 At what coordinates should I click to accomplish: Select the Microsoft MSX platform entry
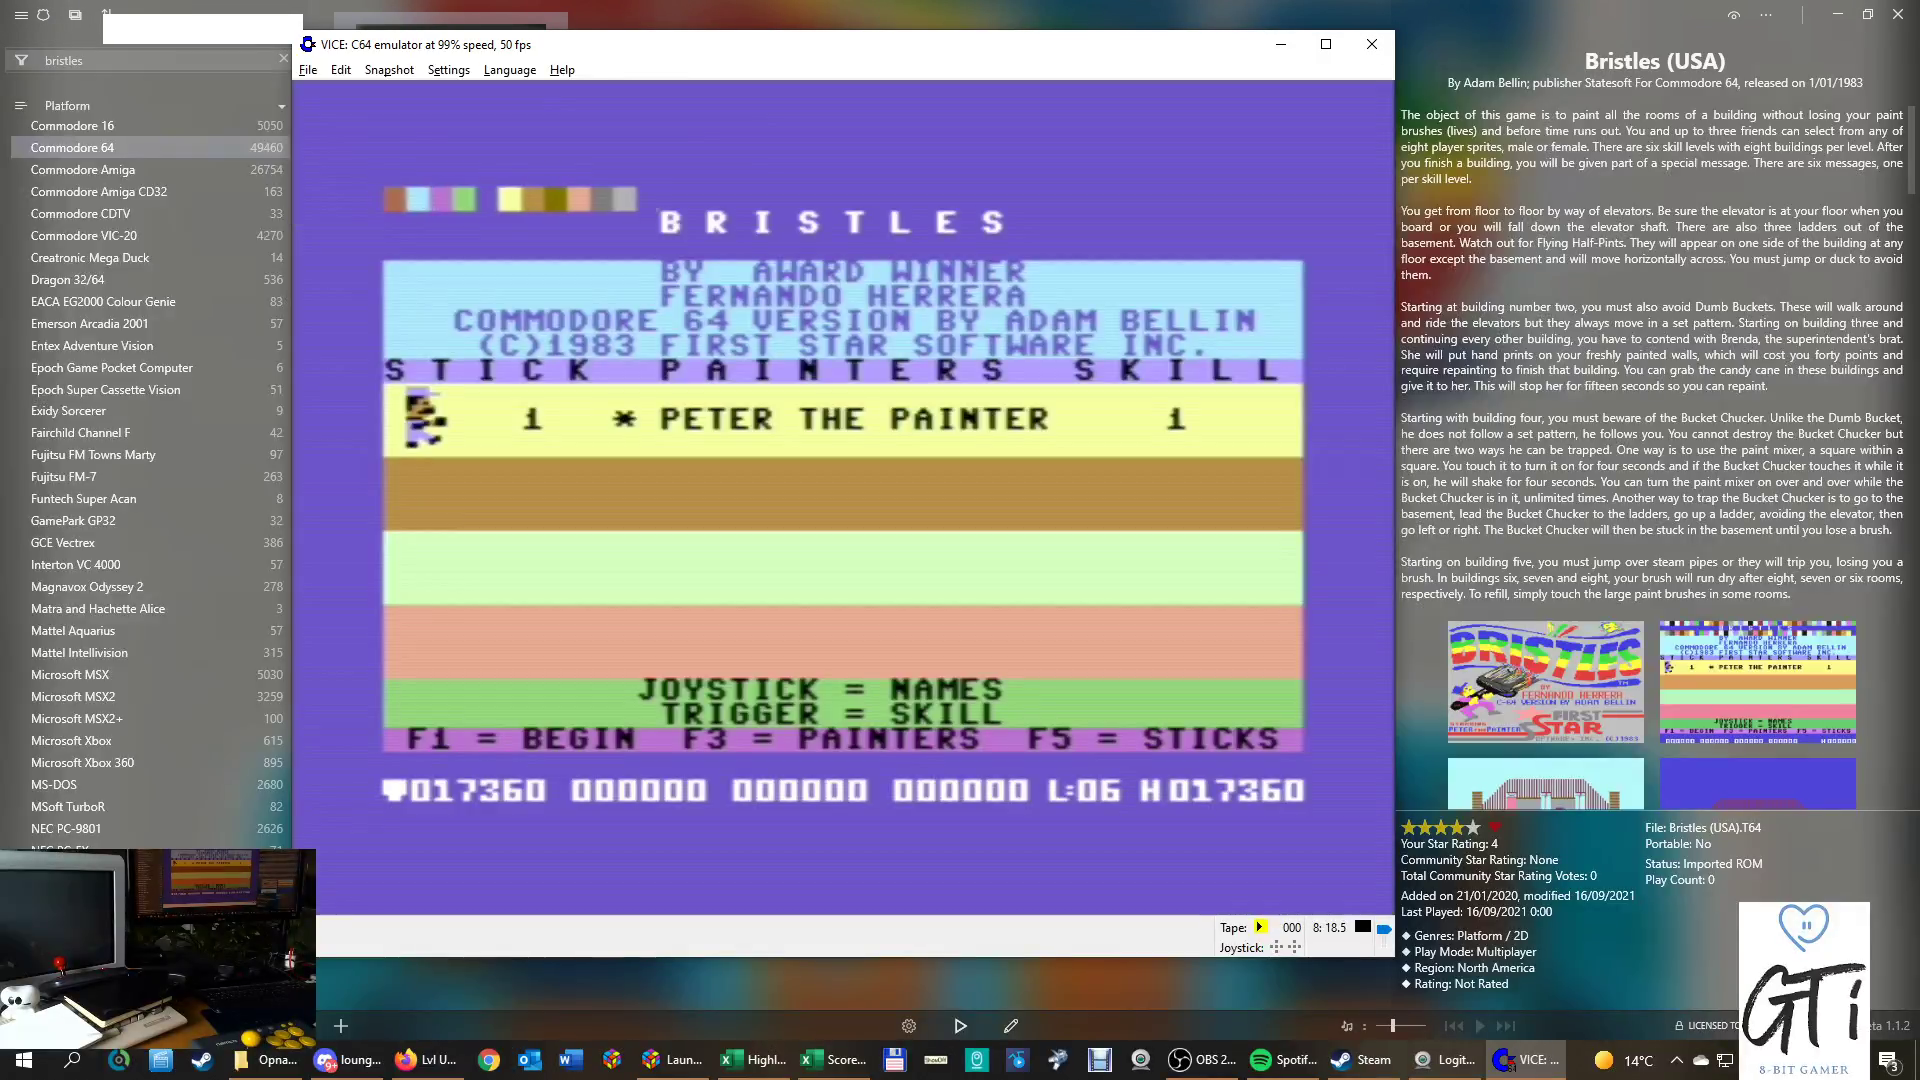[69, 675]
